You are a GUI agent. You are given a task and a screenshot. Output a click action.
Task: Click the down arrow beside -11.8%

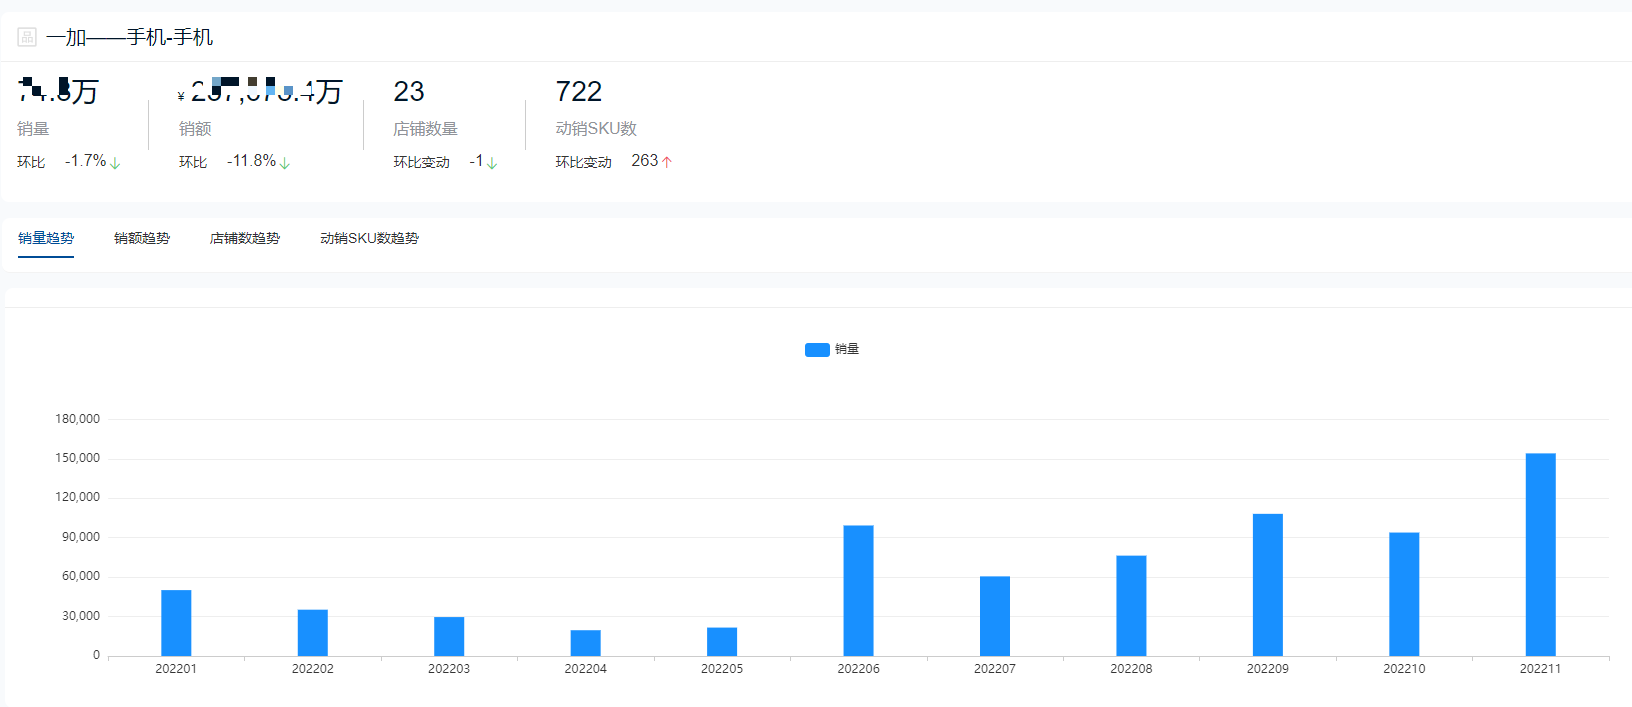click(x=285, y=163)
